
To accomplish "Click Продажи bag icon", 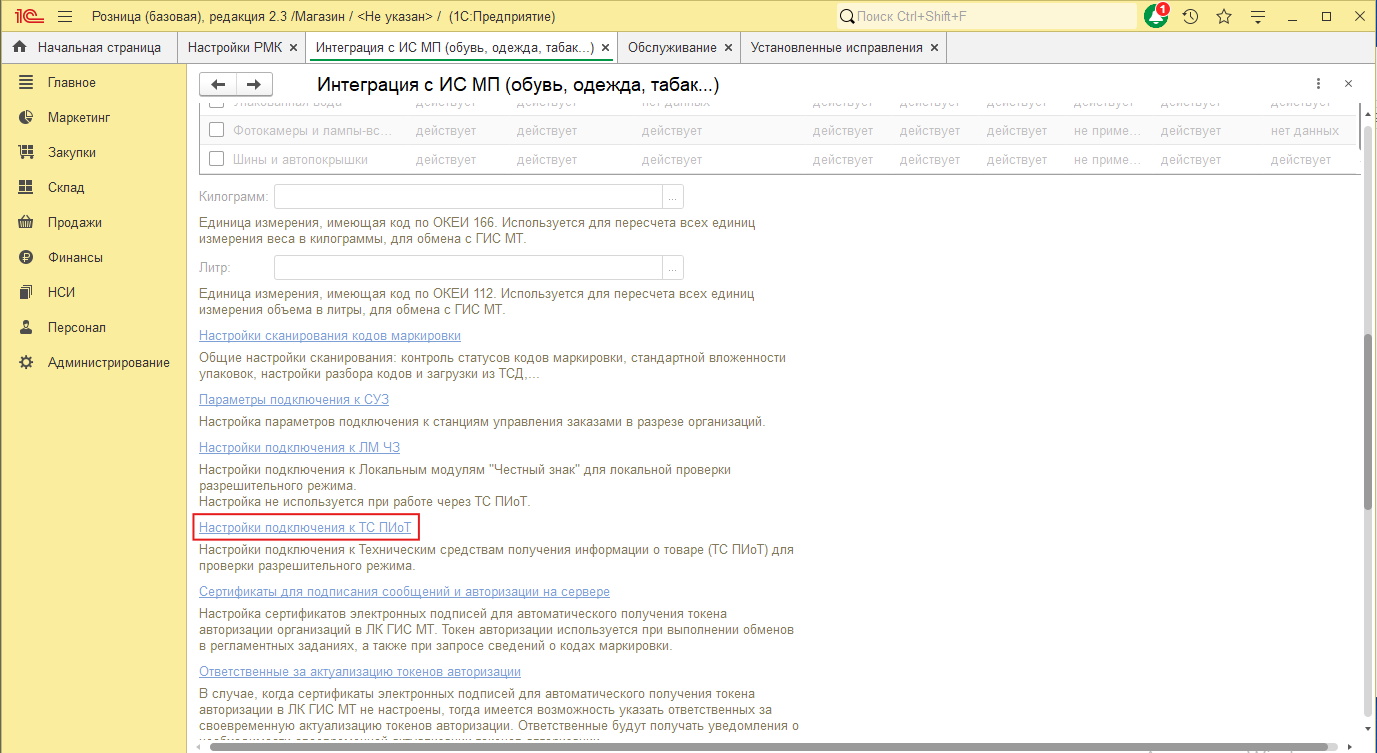I will pos(27,222).
